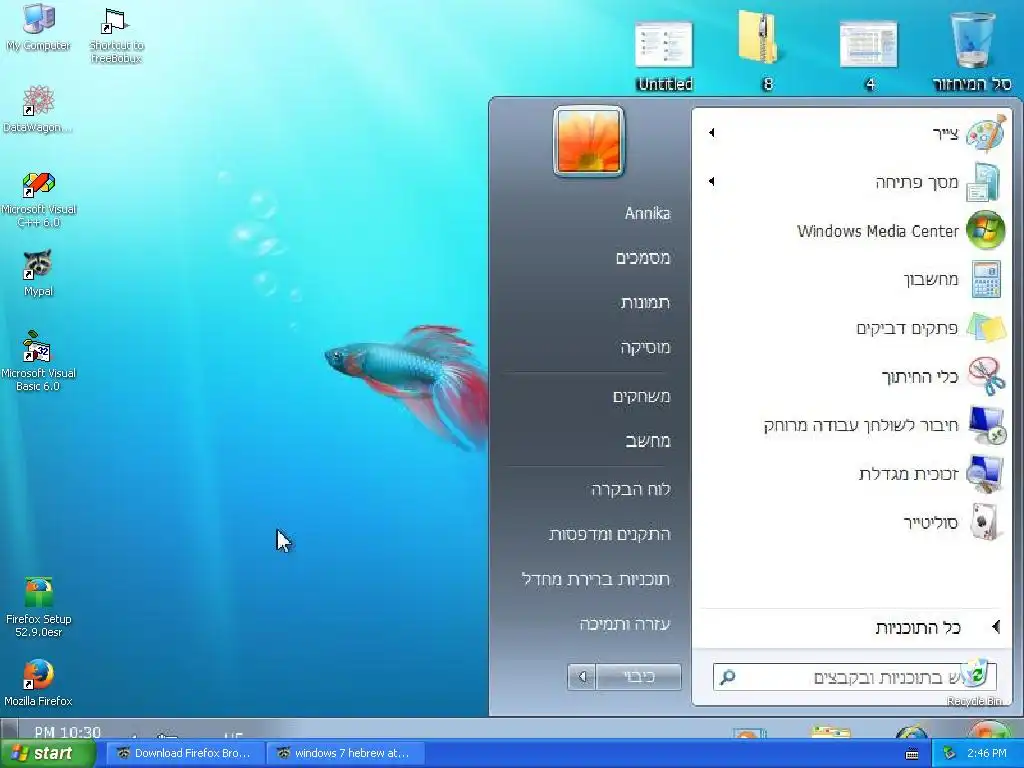Click the מחשבון calculator icon
Image resolution: width=1024 pixels, height=768 pixels.
[985, 279]
